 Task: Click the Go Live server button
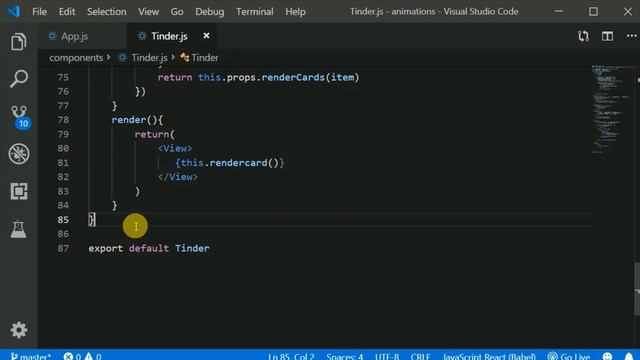[x=569, y=356]
